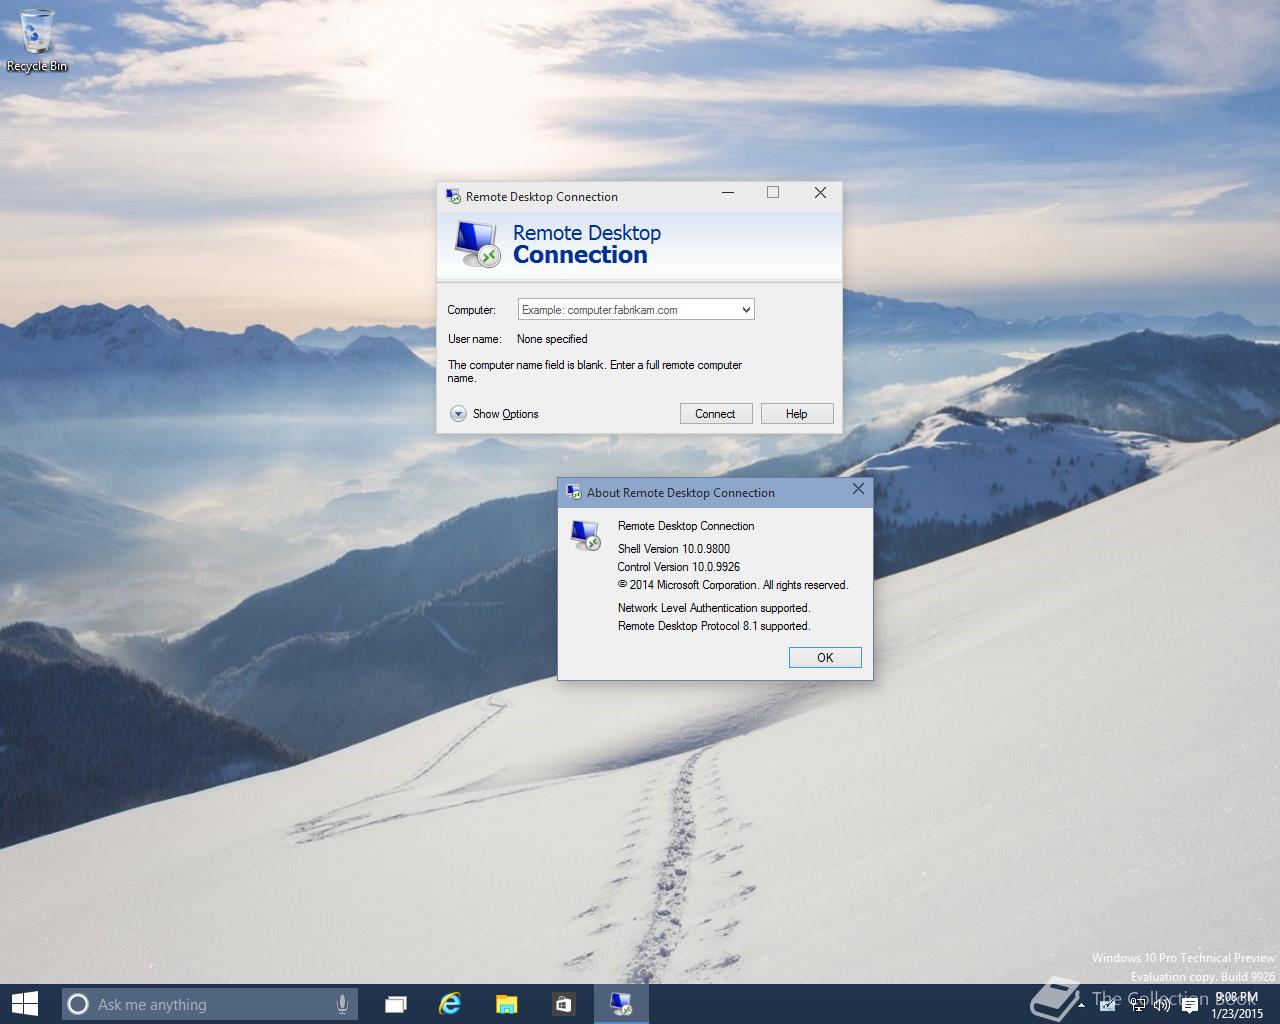Open the volume speaker icon in tray
Viewport: 1280px width, 1024px height.
click(1162, 1004)
